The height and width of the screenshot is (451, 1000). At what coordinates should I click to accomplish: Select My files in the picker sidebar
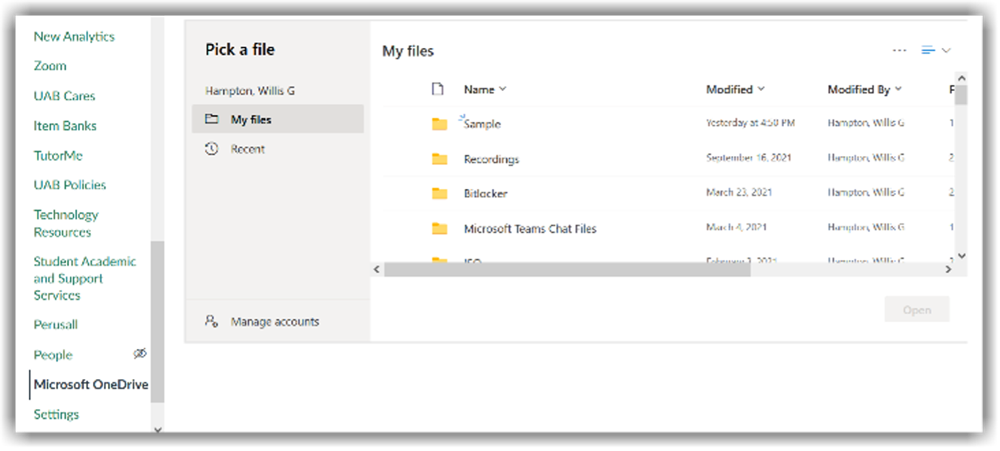[x=250, y=119]
